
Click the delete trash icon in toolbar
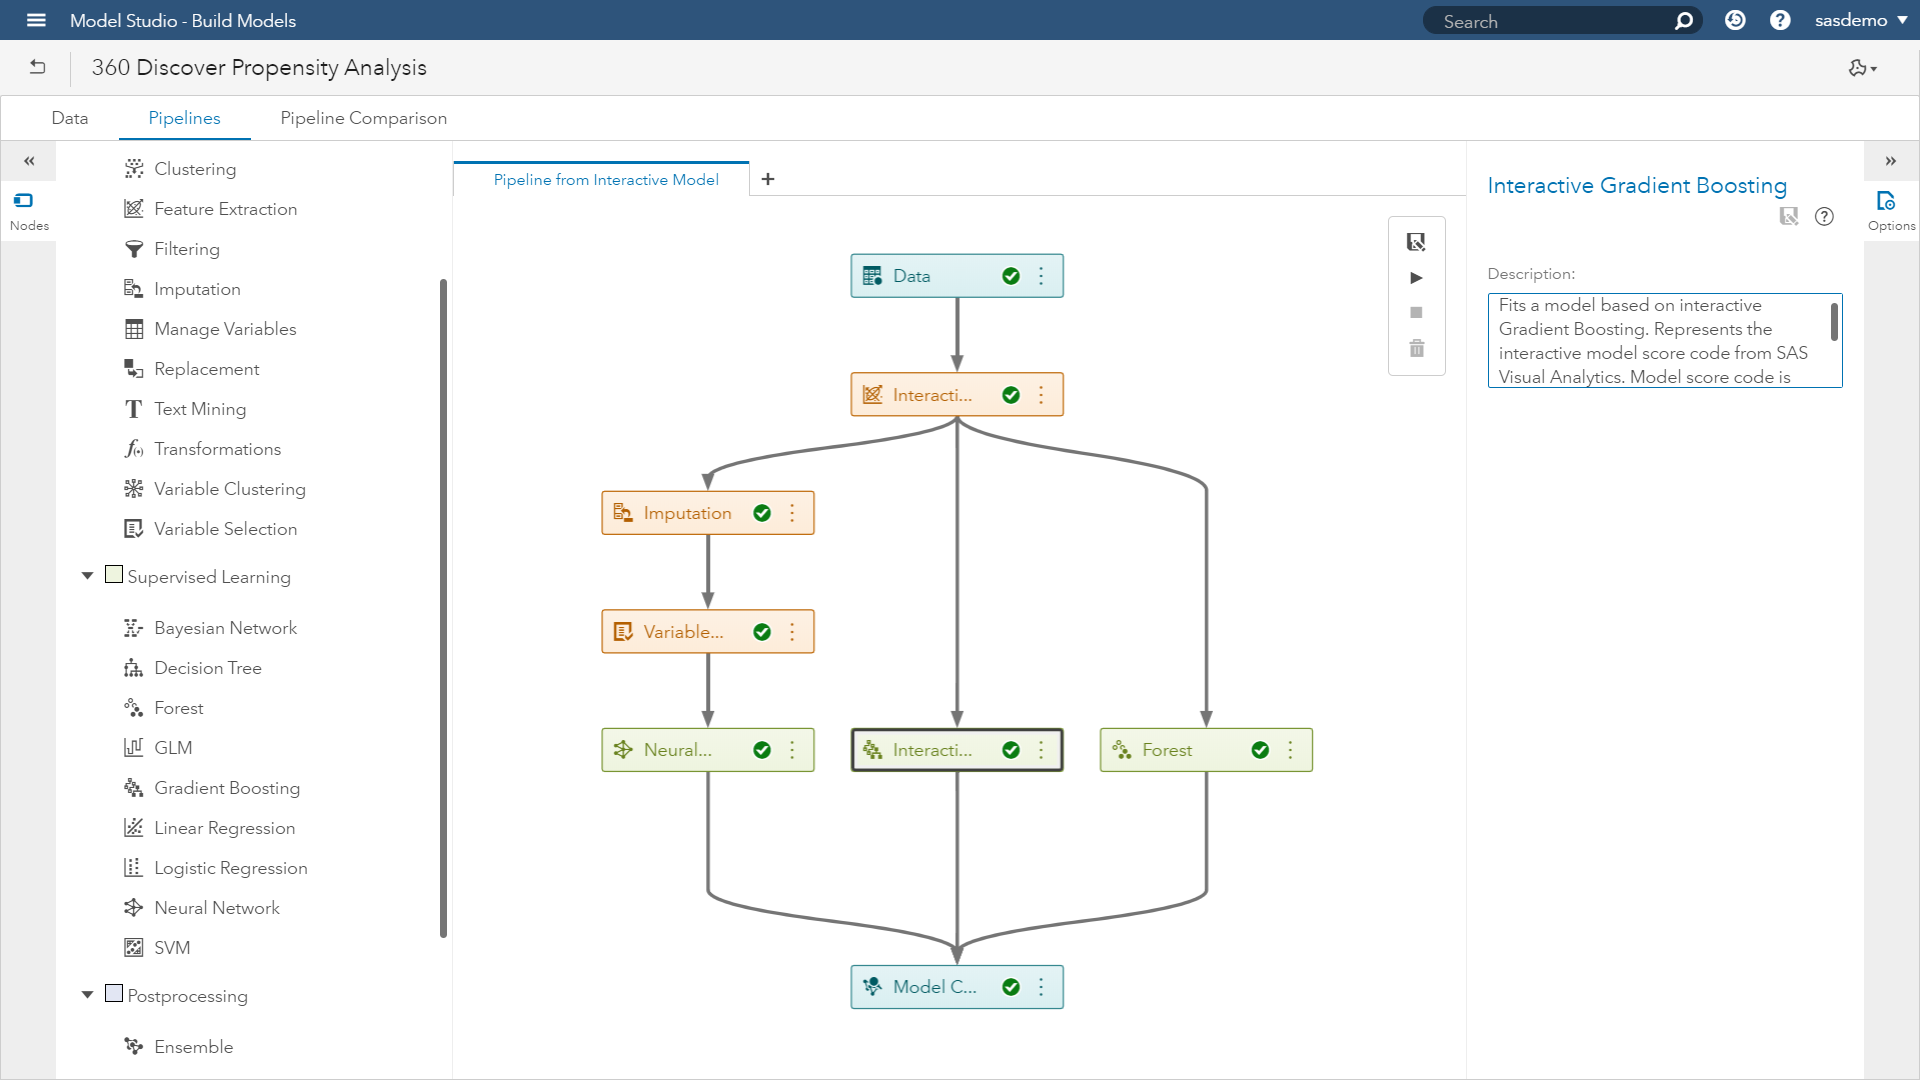tap(1416, 348)
